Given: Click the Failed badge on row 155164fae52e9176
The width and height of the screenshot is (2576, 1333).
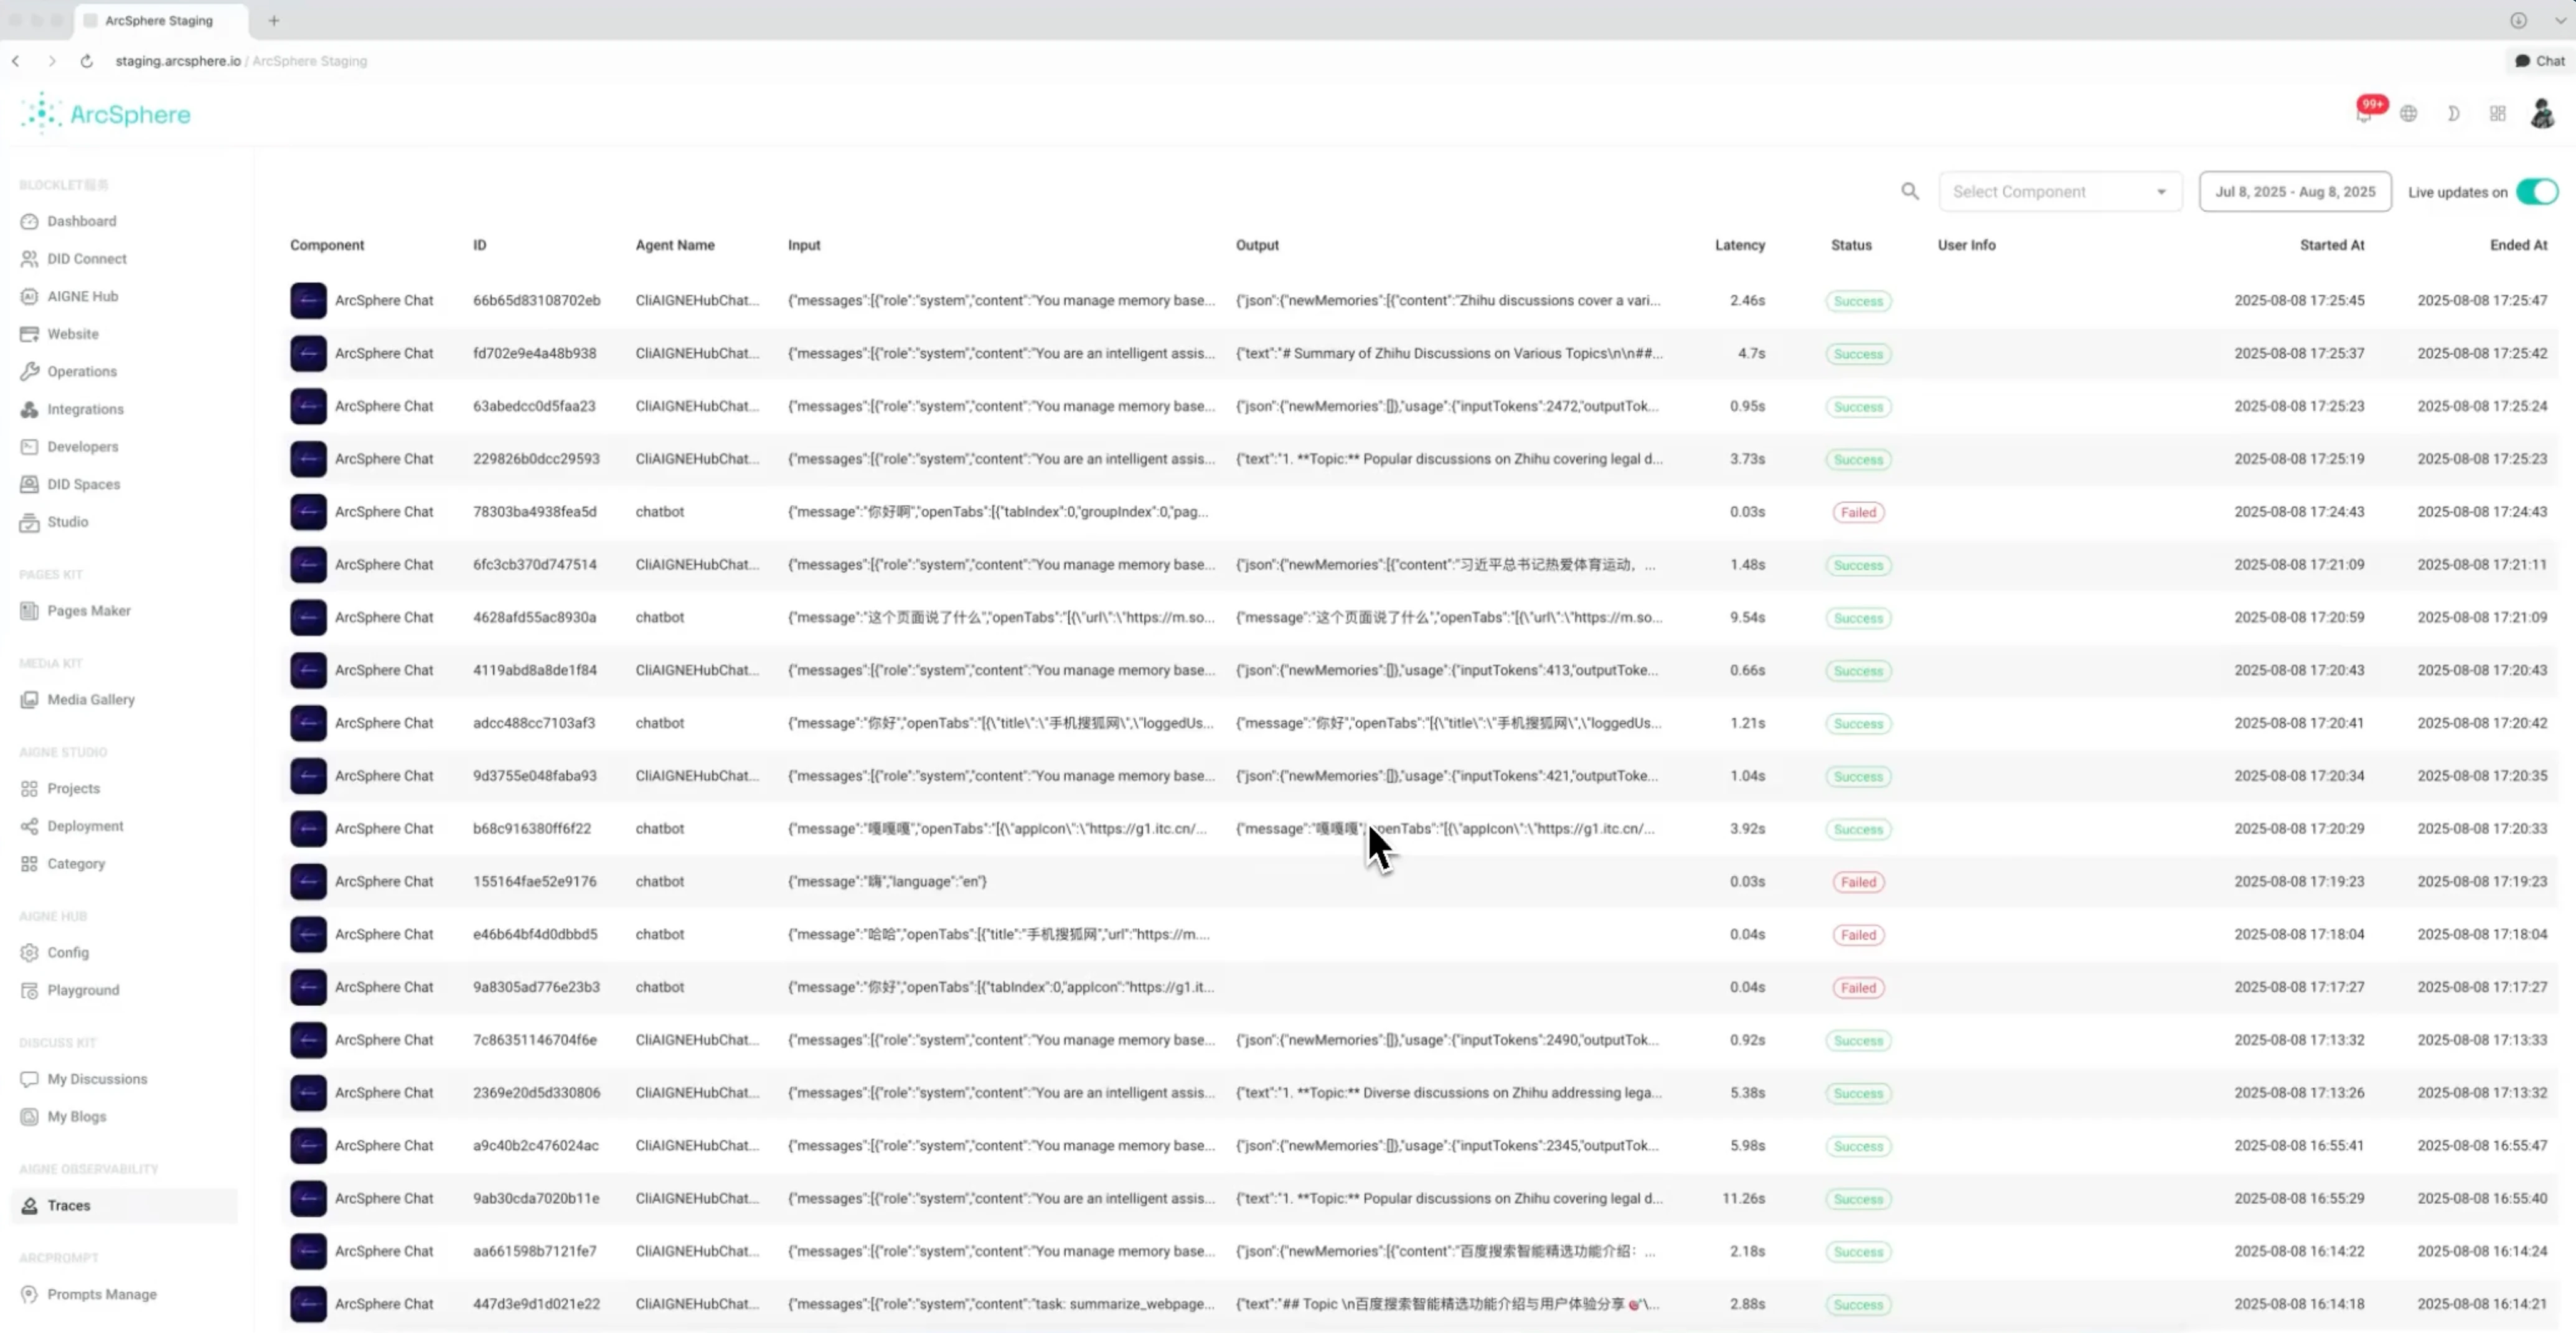Looking at the screenshot, I should coord(1858,882).
